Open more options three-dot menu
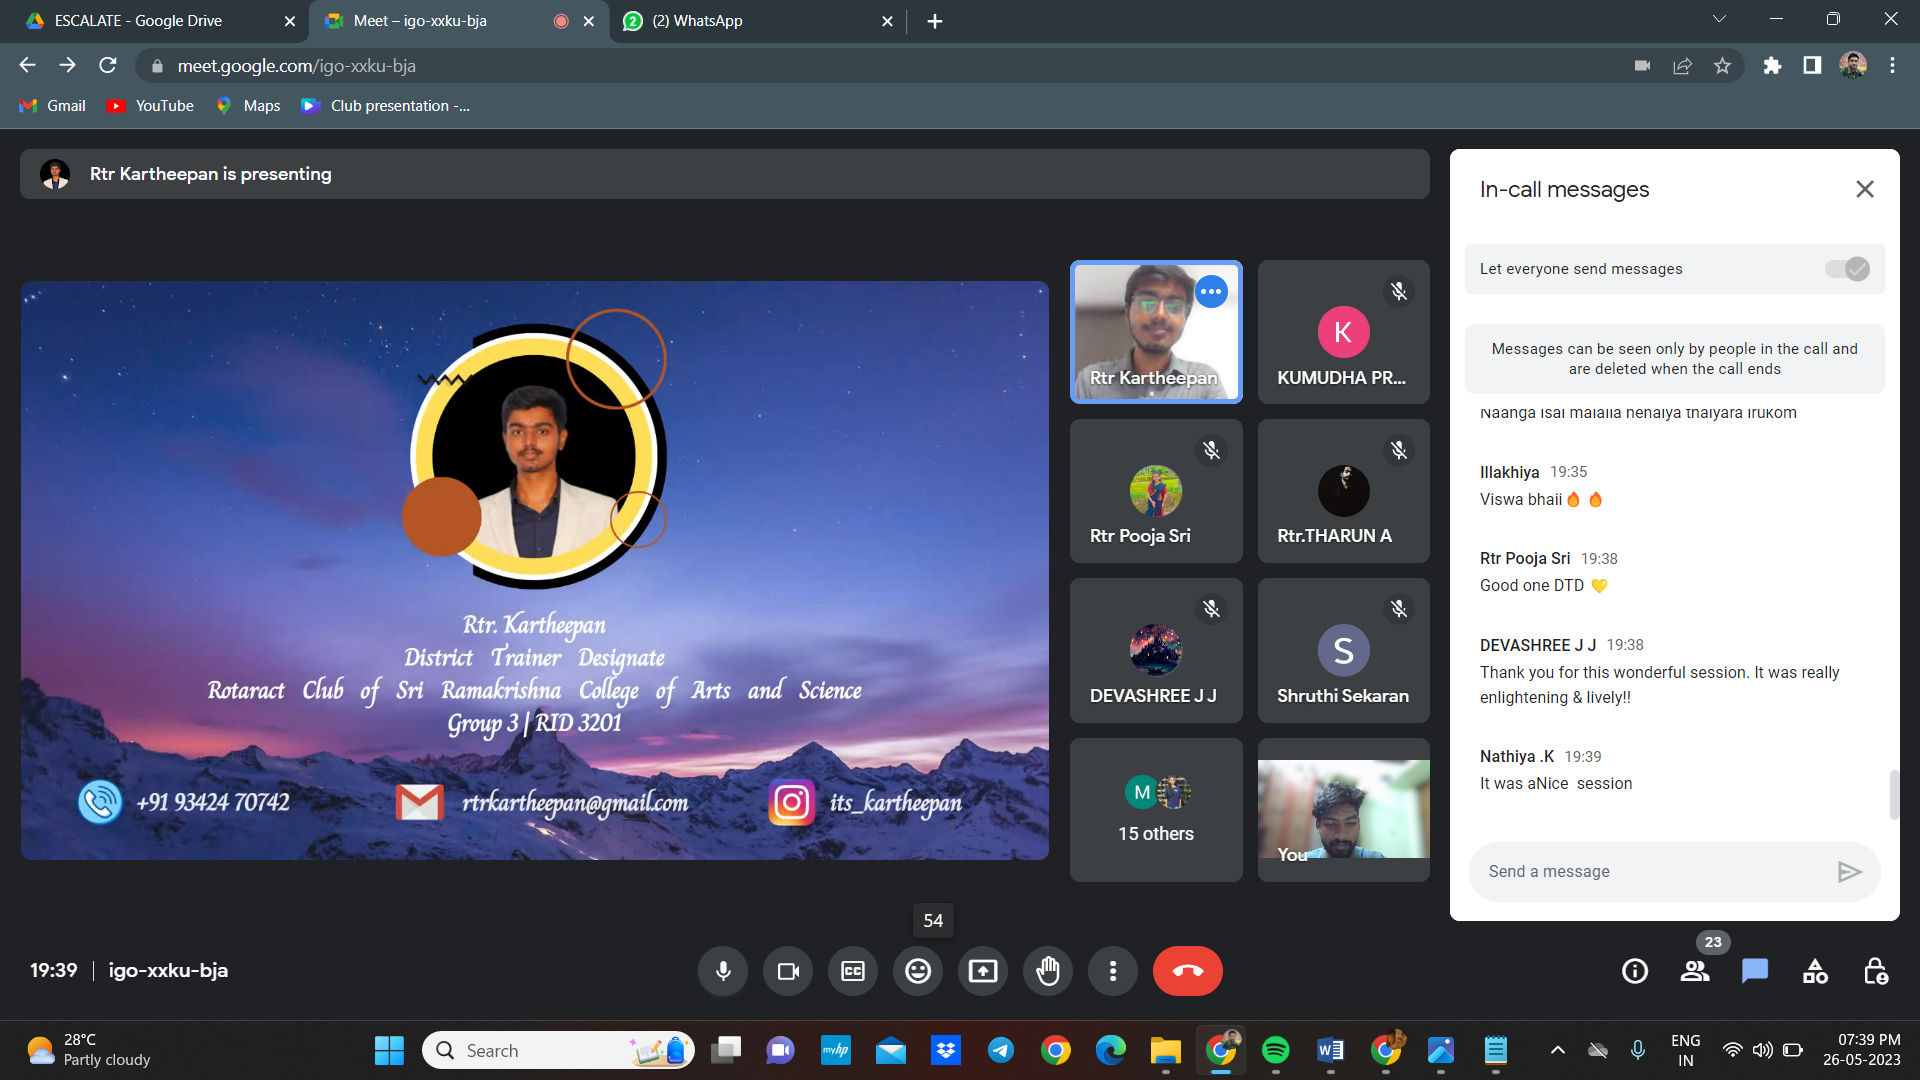 point(1113,971)
